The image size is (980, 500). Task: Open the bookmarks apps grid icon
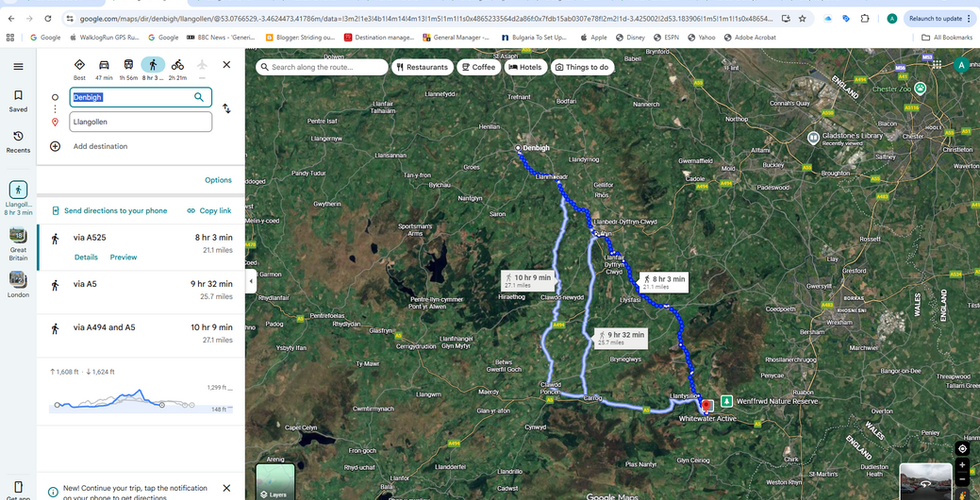pyautogui.click(x=10, y=38)
